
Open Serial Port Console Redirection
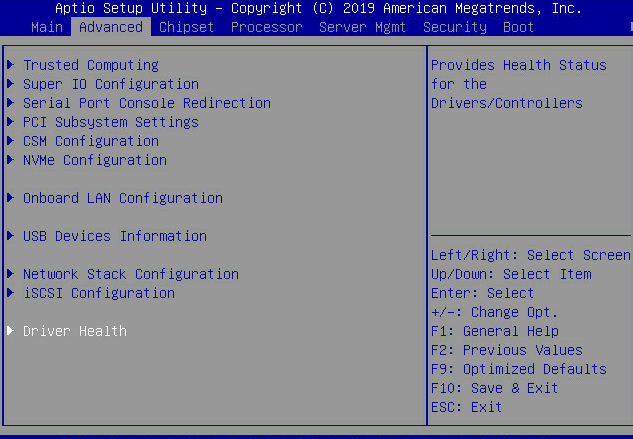pos(146,103)
